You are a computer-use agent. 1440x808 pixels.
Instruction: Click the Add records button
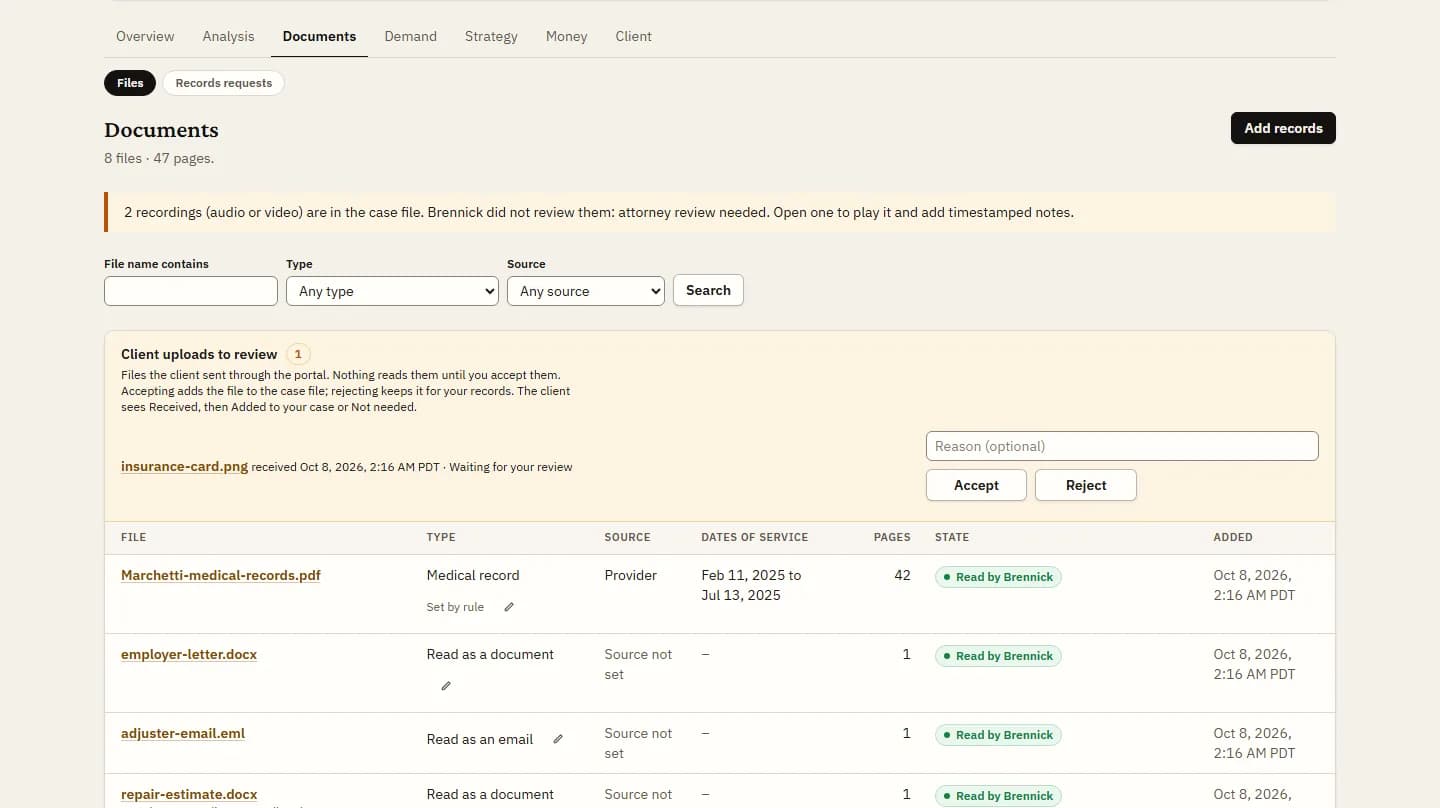[1283, 128]
